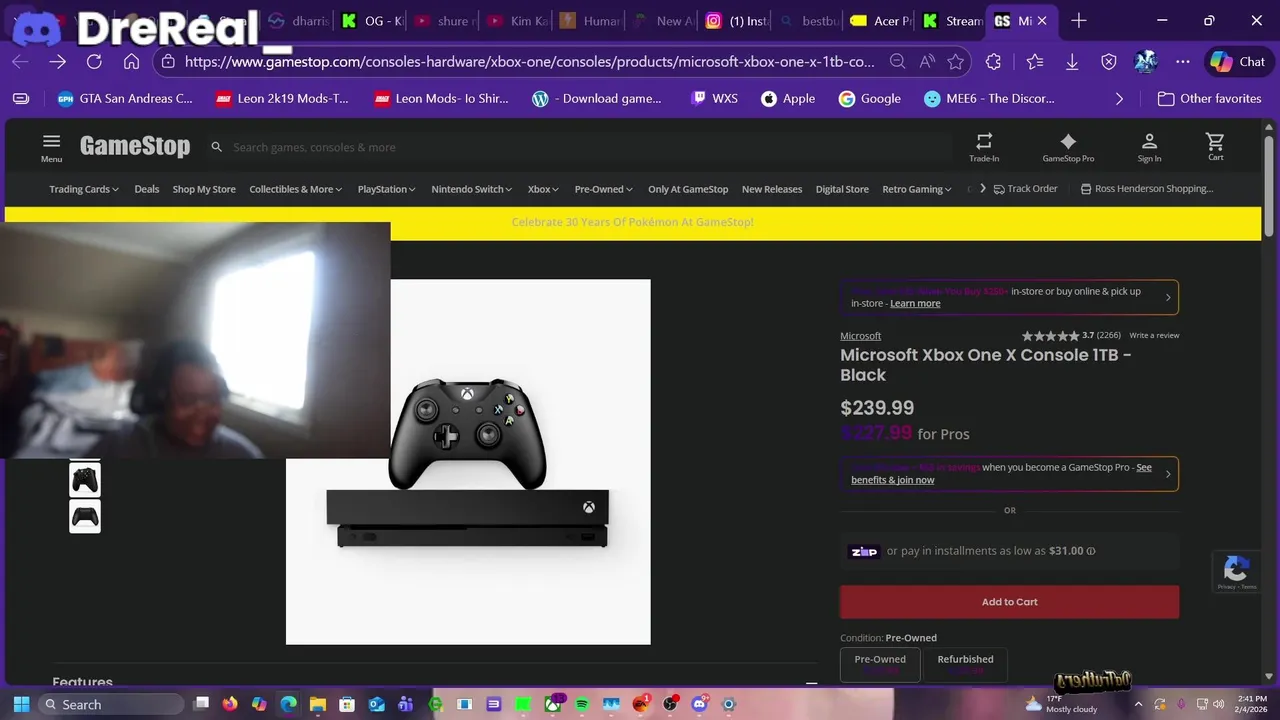Open Digital Store menu item

pyautogui.click(x=842, y=189)
